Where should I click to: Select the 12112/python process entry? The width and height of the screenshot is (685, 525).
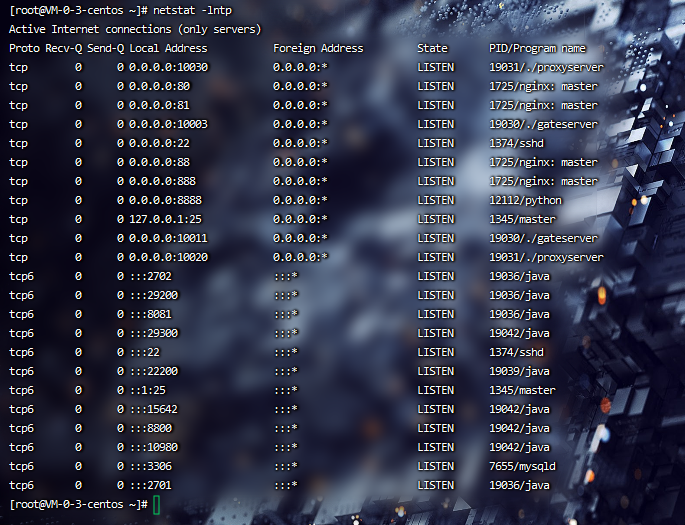(x=525, y=200)
